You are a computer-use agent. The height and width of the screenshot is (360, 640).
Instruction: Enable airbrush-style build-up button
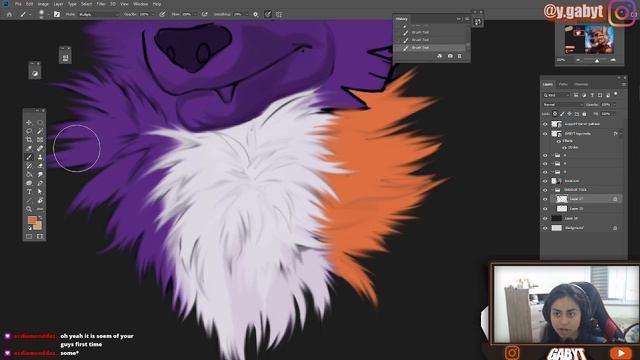pyautogui.click(x=204, y=14)
